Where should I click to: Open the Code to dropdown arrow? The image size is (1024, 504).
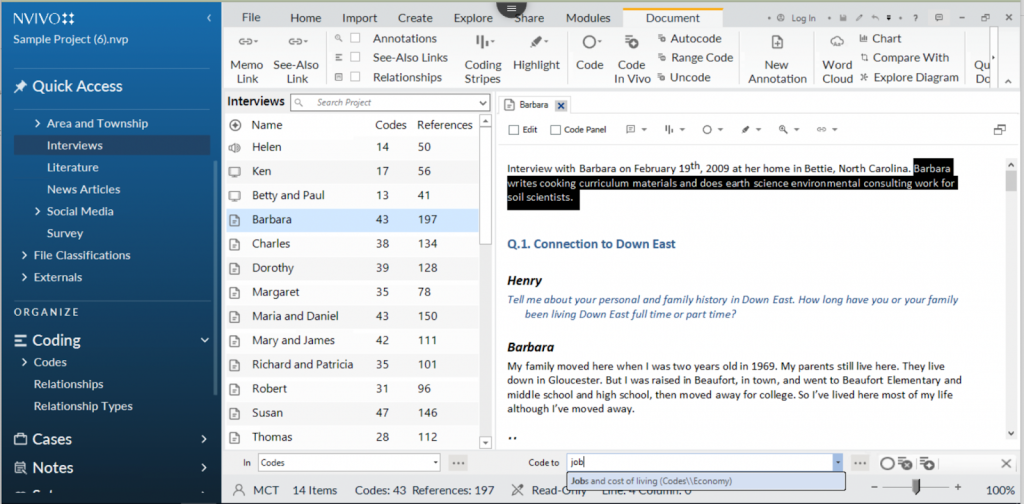838,463
